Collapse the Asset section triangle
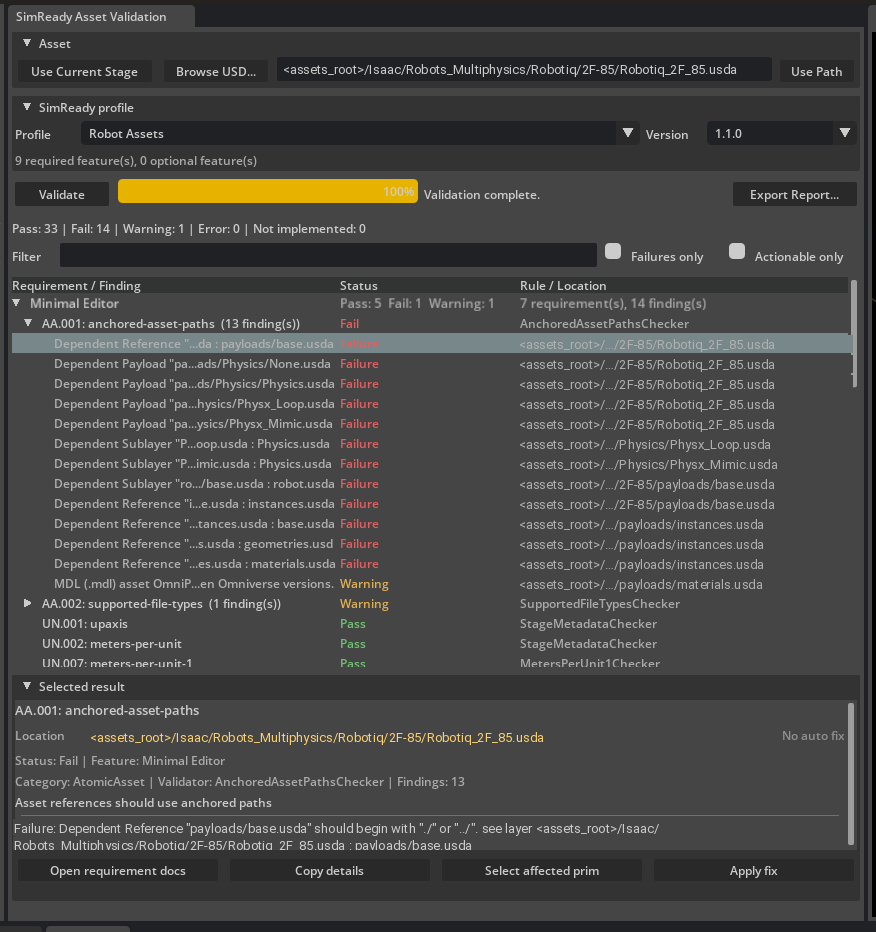Image resolution: width=876 pixels, height=932 pixels. pyautogui.click(x=27, y=43)
